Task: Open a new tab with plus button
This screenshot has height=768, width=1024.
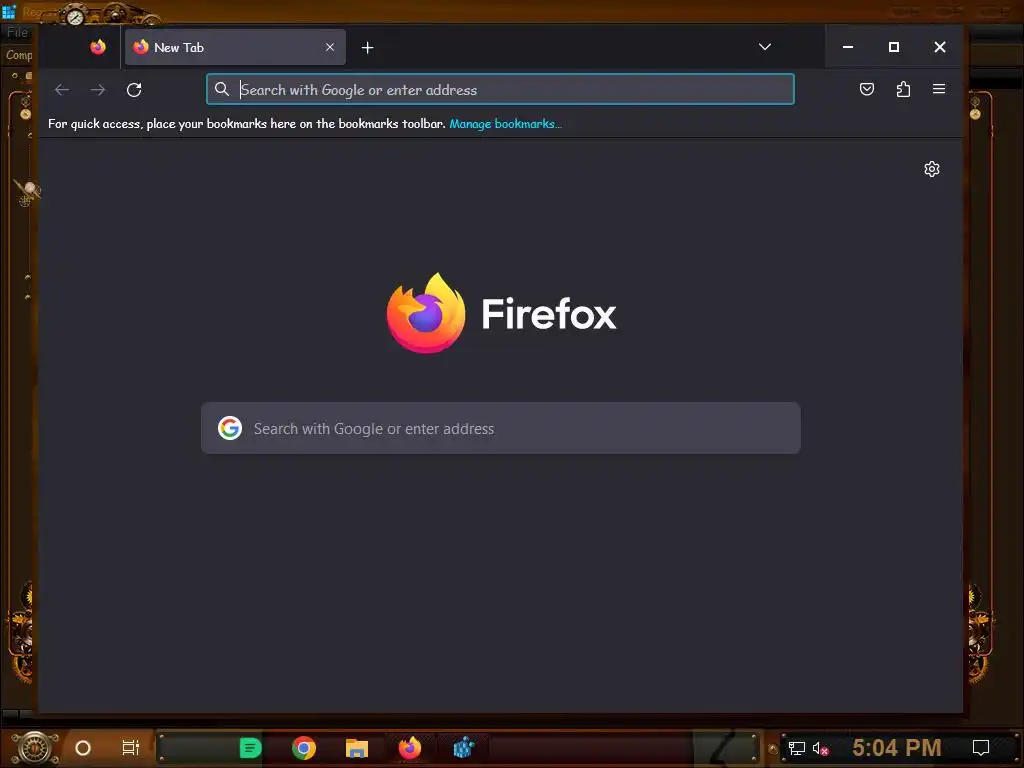Action: [368, 48]
